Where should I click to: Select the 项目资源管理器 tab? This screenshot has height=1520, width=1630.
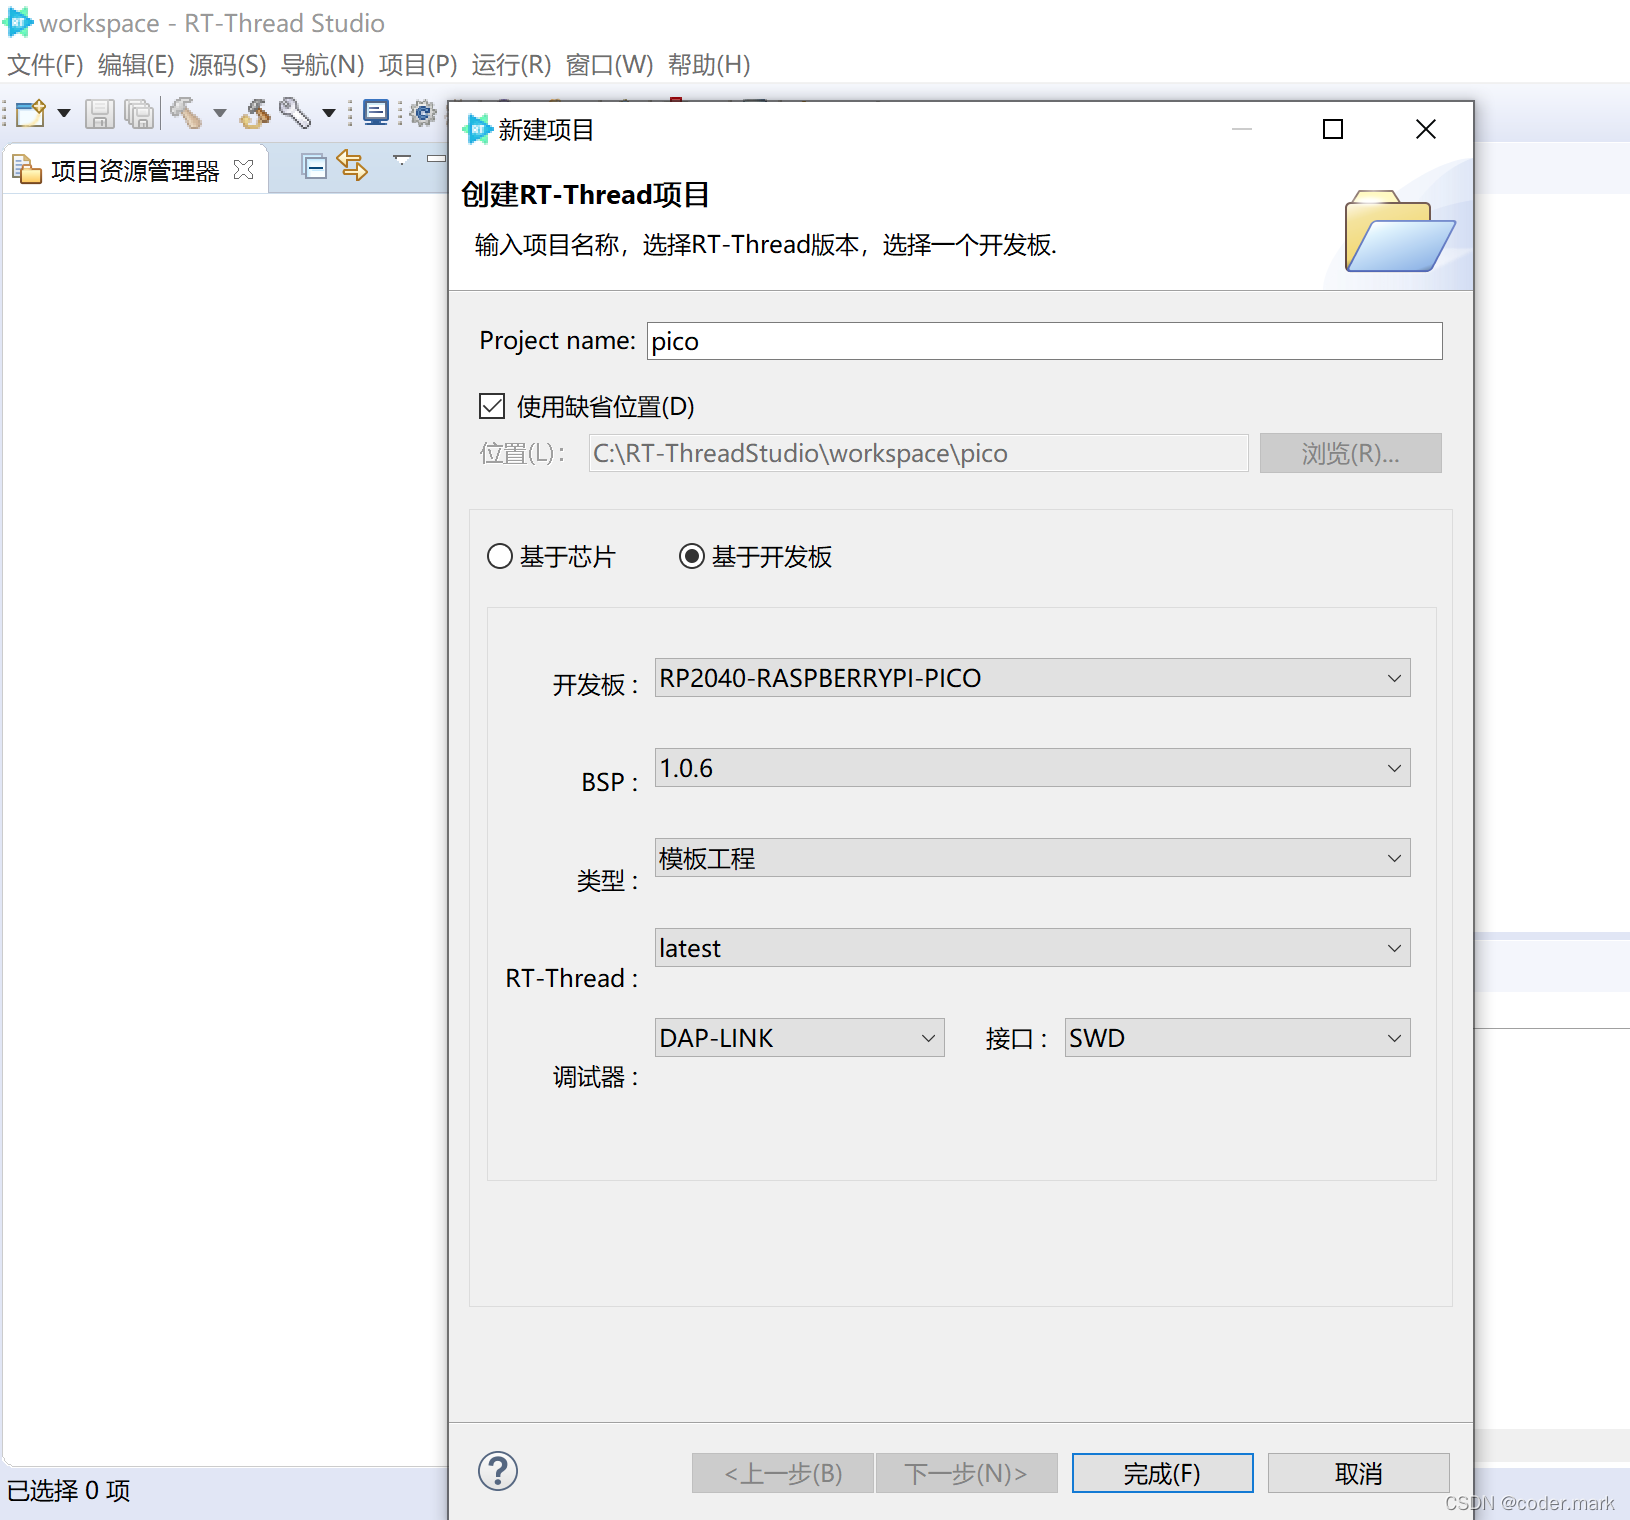pyautogui.click(x=134, y=171)
